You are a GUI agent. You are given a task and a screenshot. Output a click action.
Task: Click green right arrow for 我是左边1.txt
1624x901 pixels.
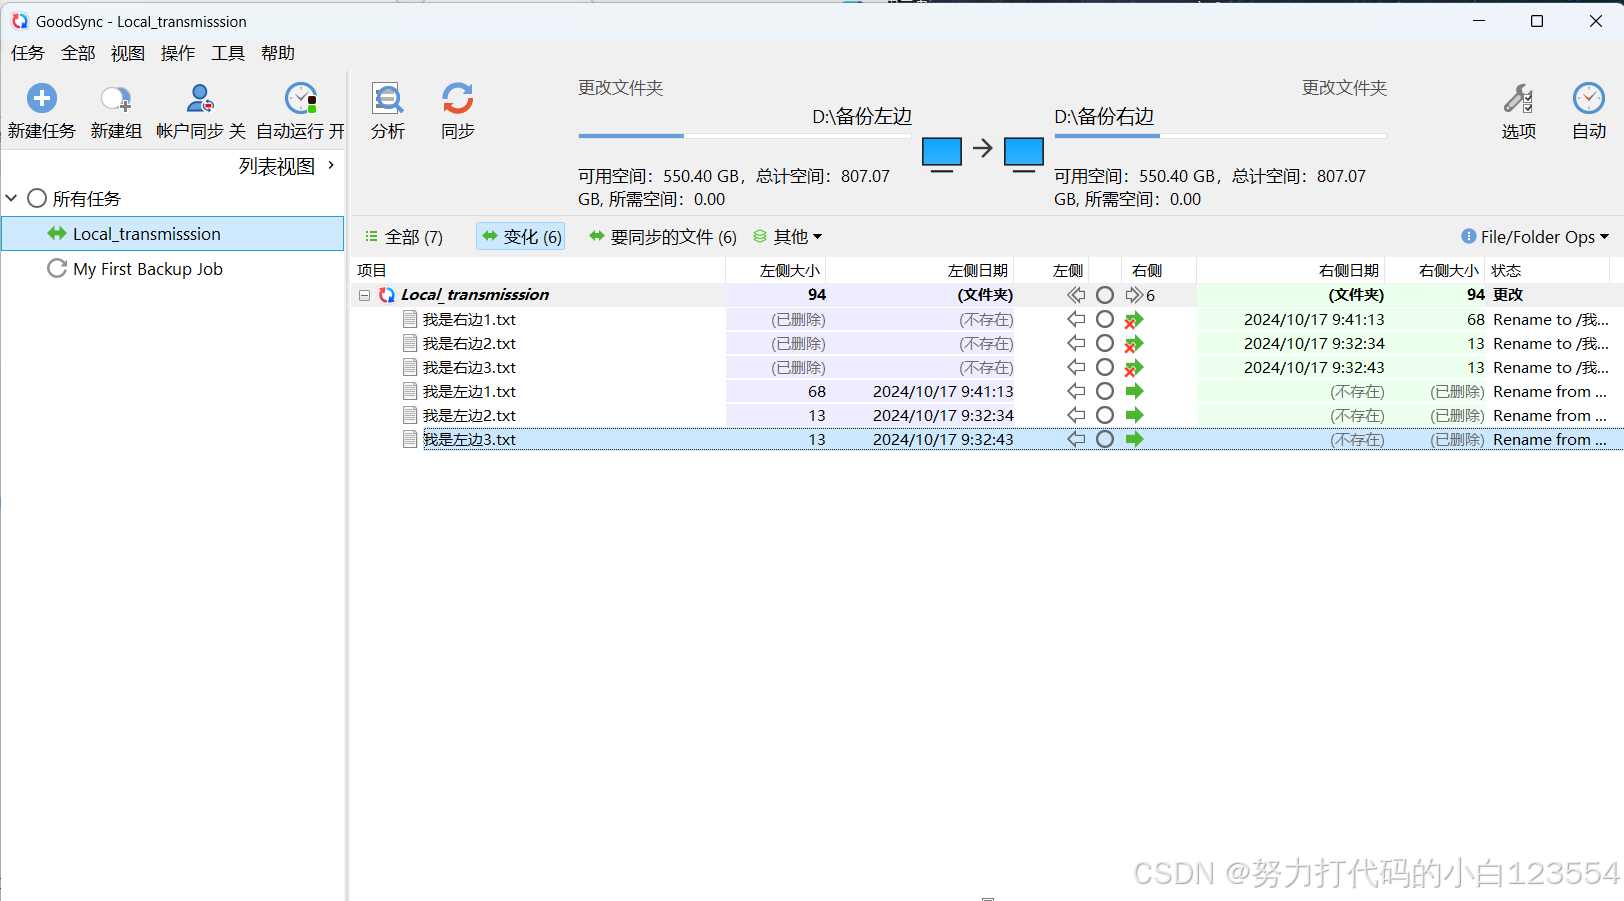coord(1134,391)
